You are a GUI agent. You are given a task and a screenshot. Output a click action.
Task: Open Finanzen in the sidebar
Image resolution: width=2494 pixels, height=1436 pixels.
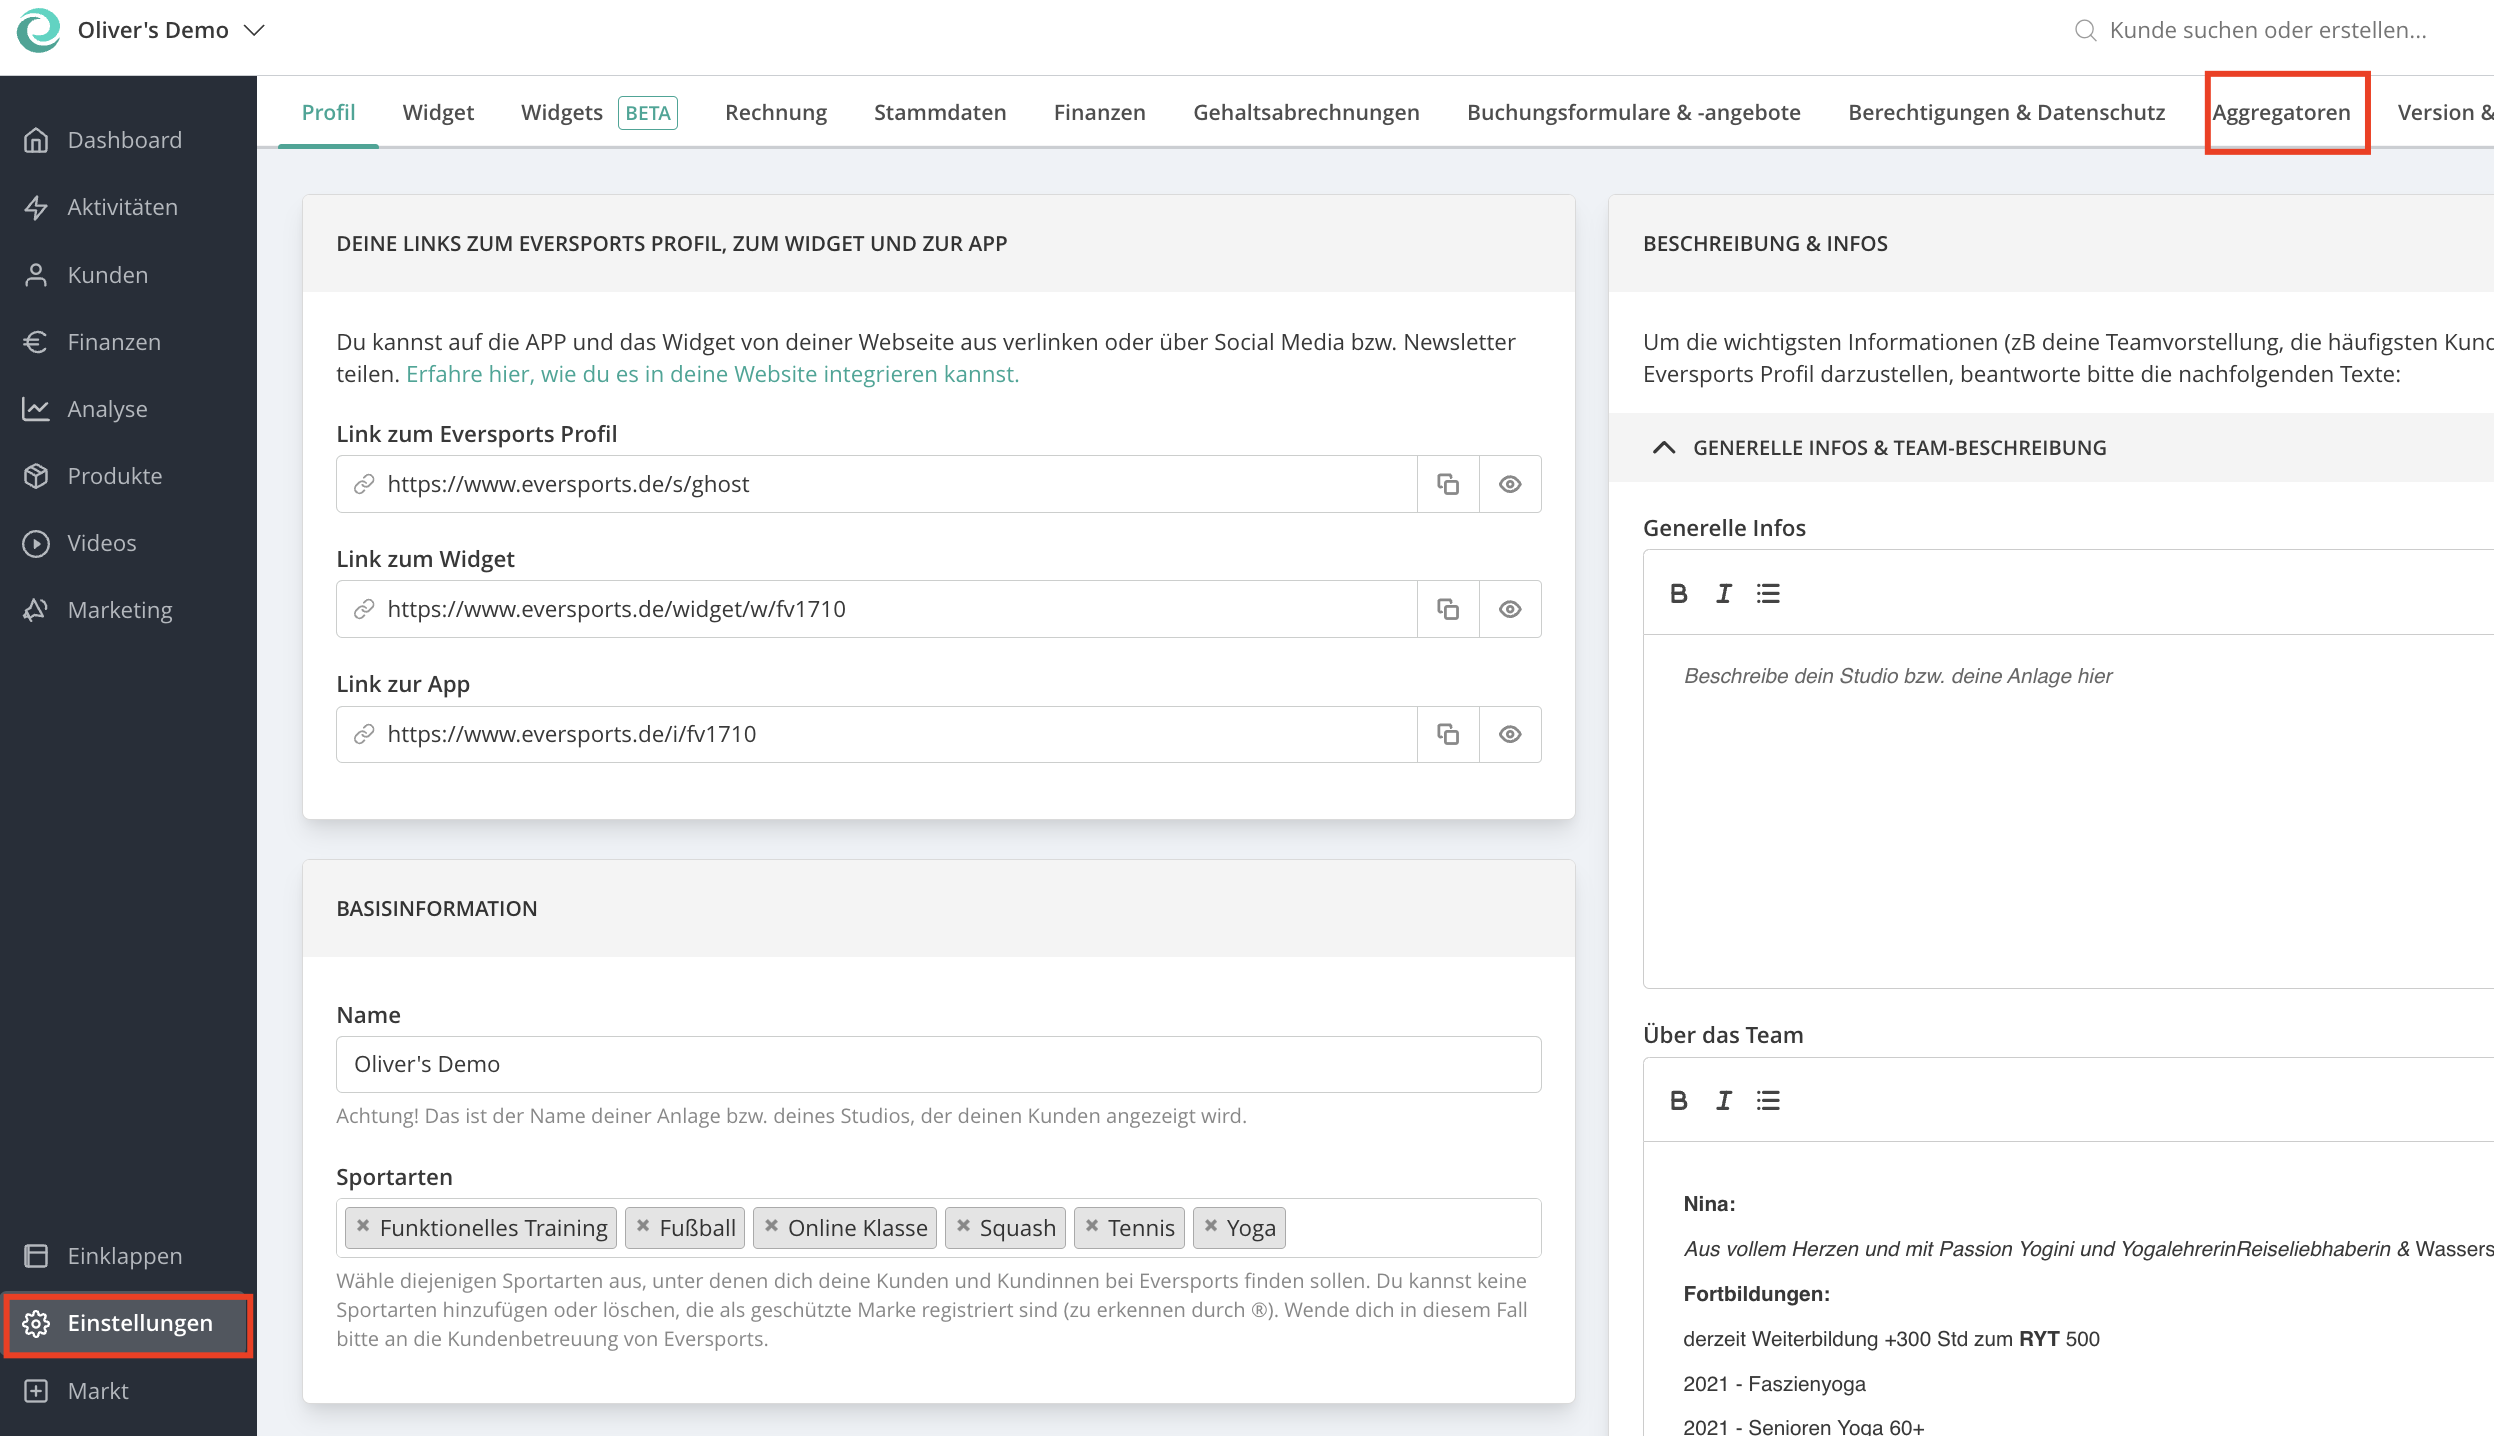pos(128,342)
